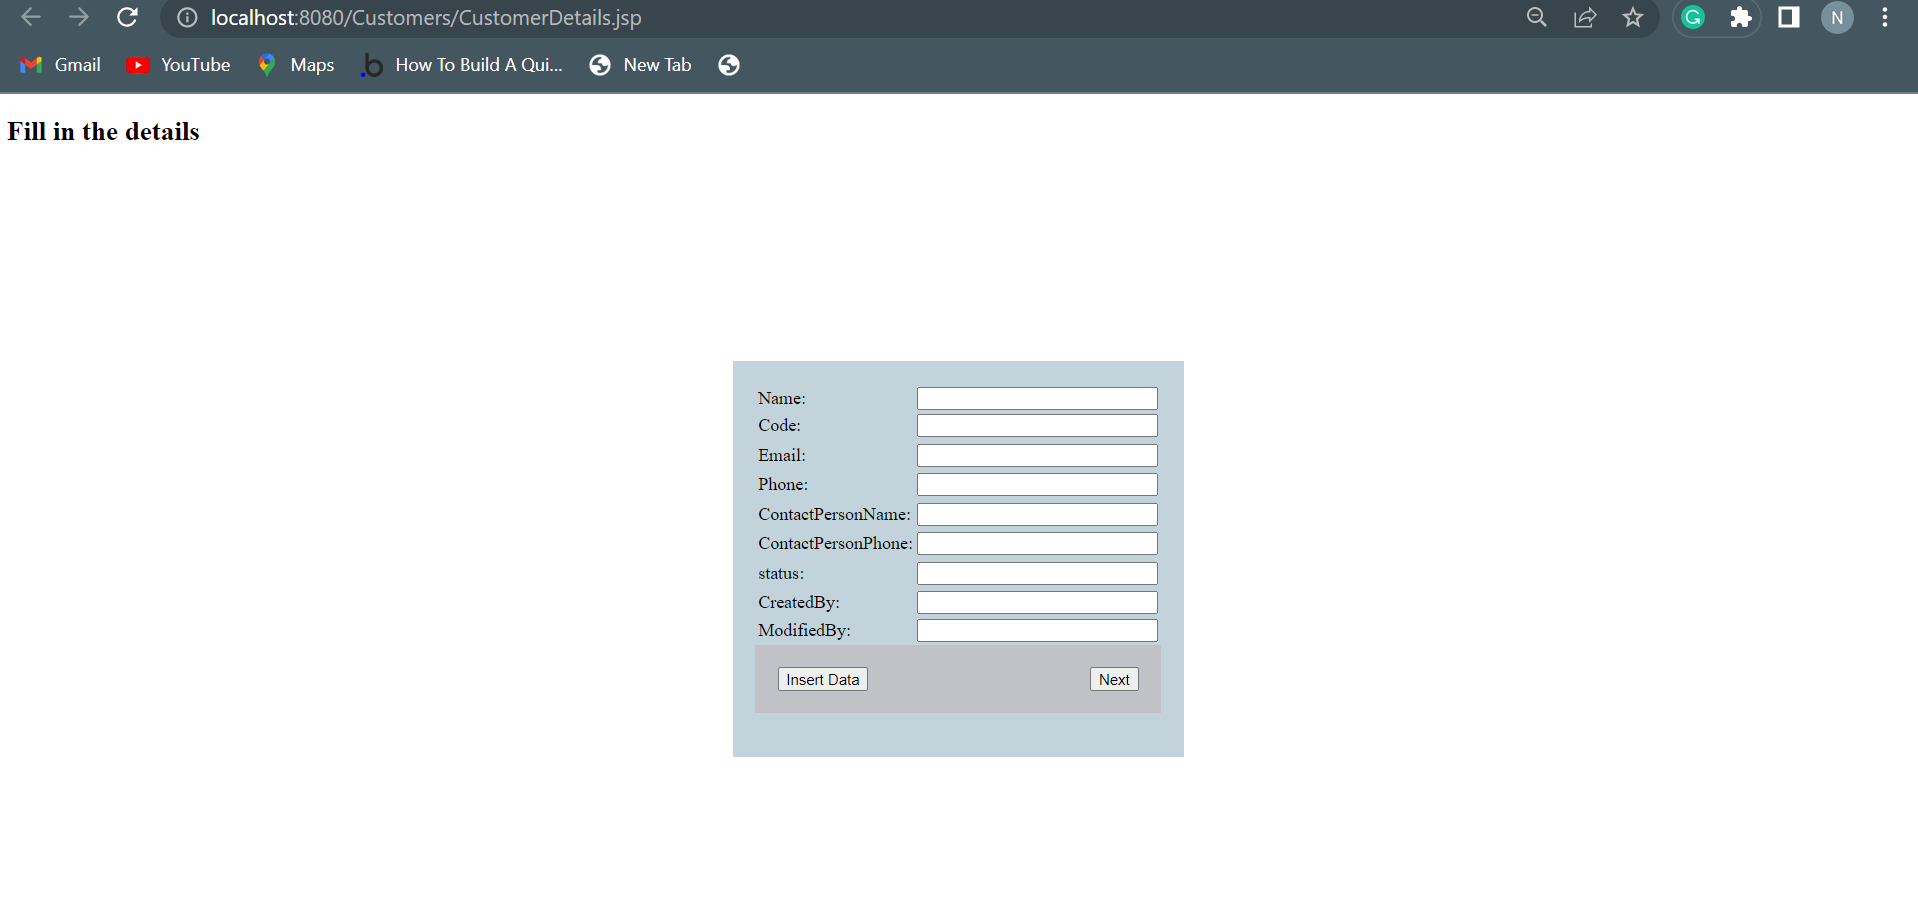The height and width of the screenshot is (917, 1918).
Task: Click the site information icon in address bar
Action: click(186, 17)
